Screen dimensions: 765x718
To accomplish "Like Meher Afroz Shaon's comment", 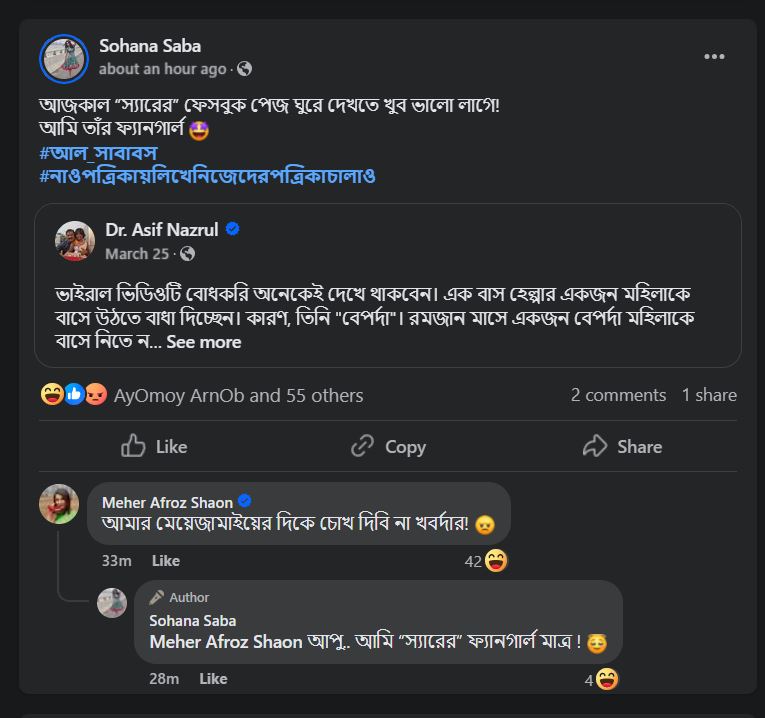I will click(x=165, y=561).
